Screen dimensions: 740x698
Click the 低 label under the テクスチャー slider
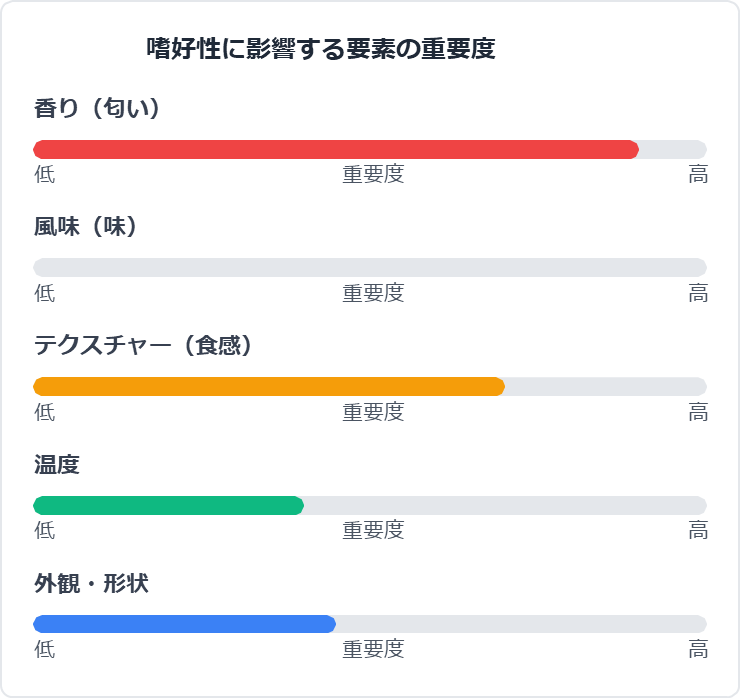click(x=45, y=412)
